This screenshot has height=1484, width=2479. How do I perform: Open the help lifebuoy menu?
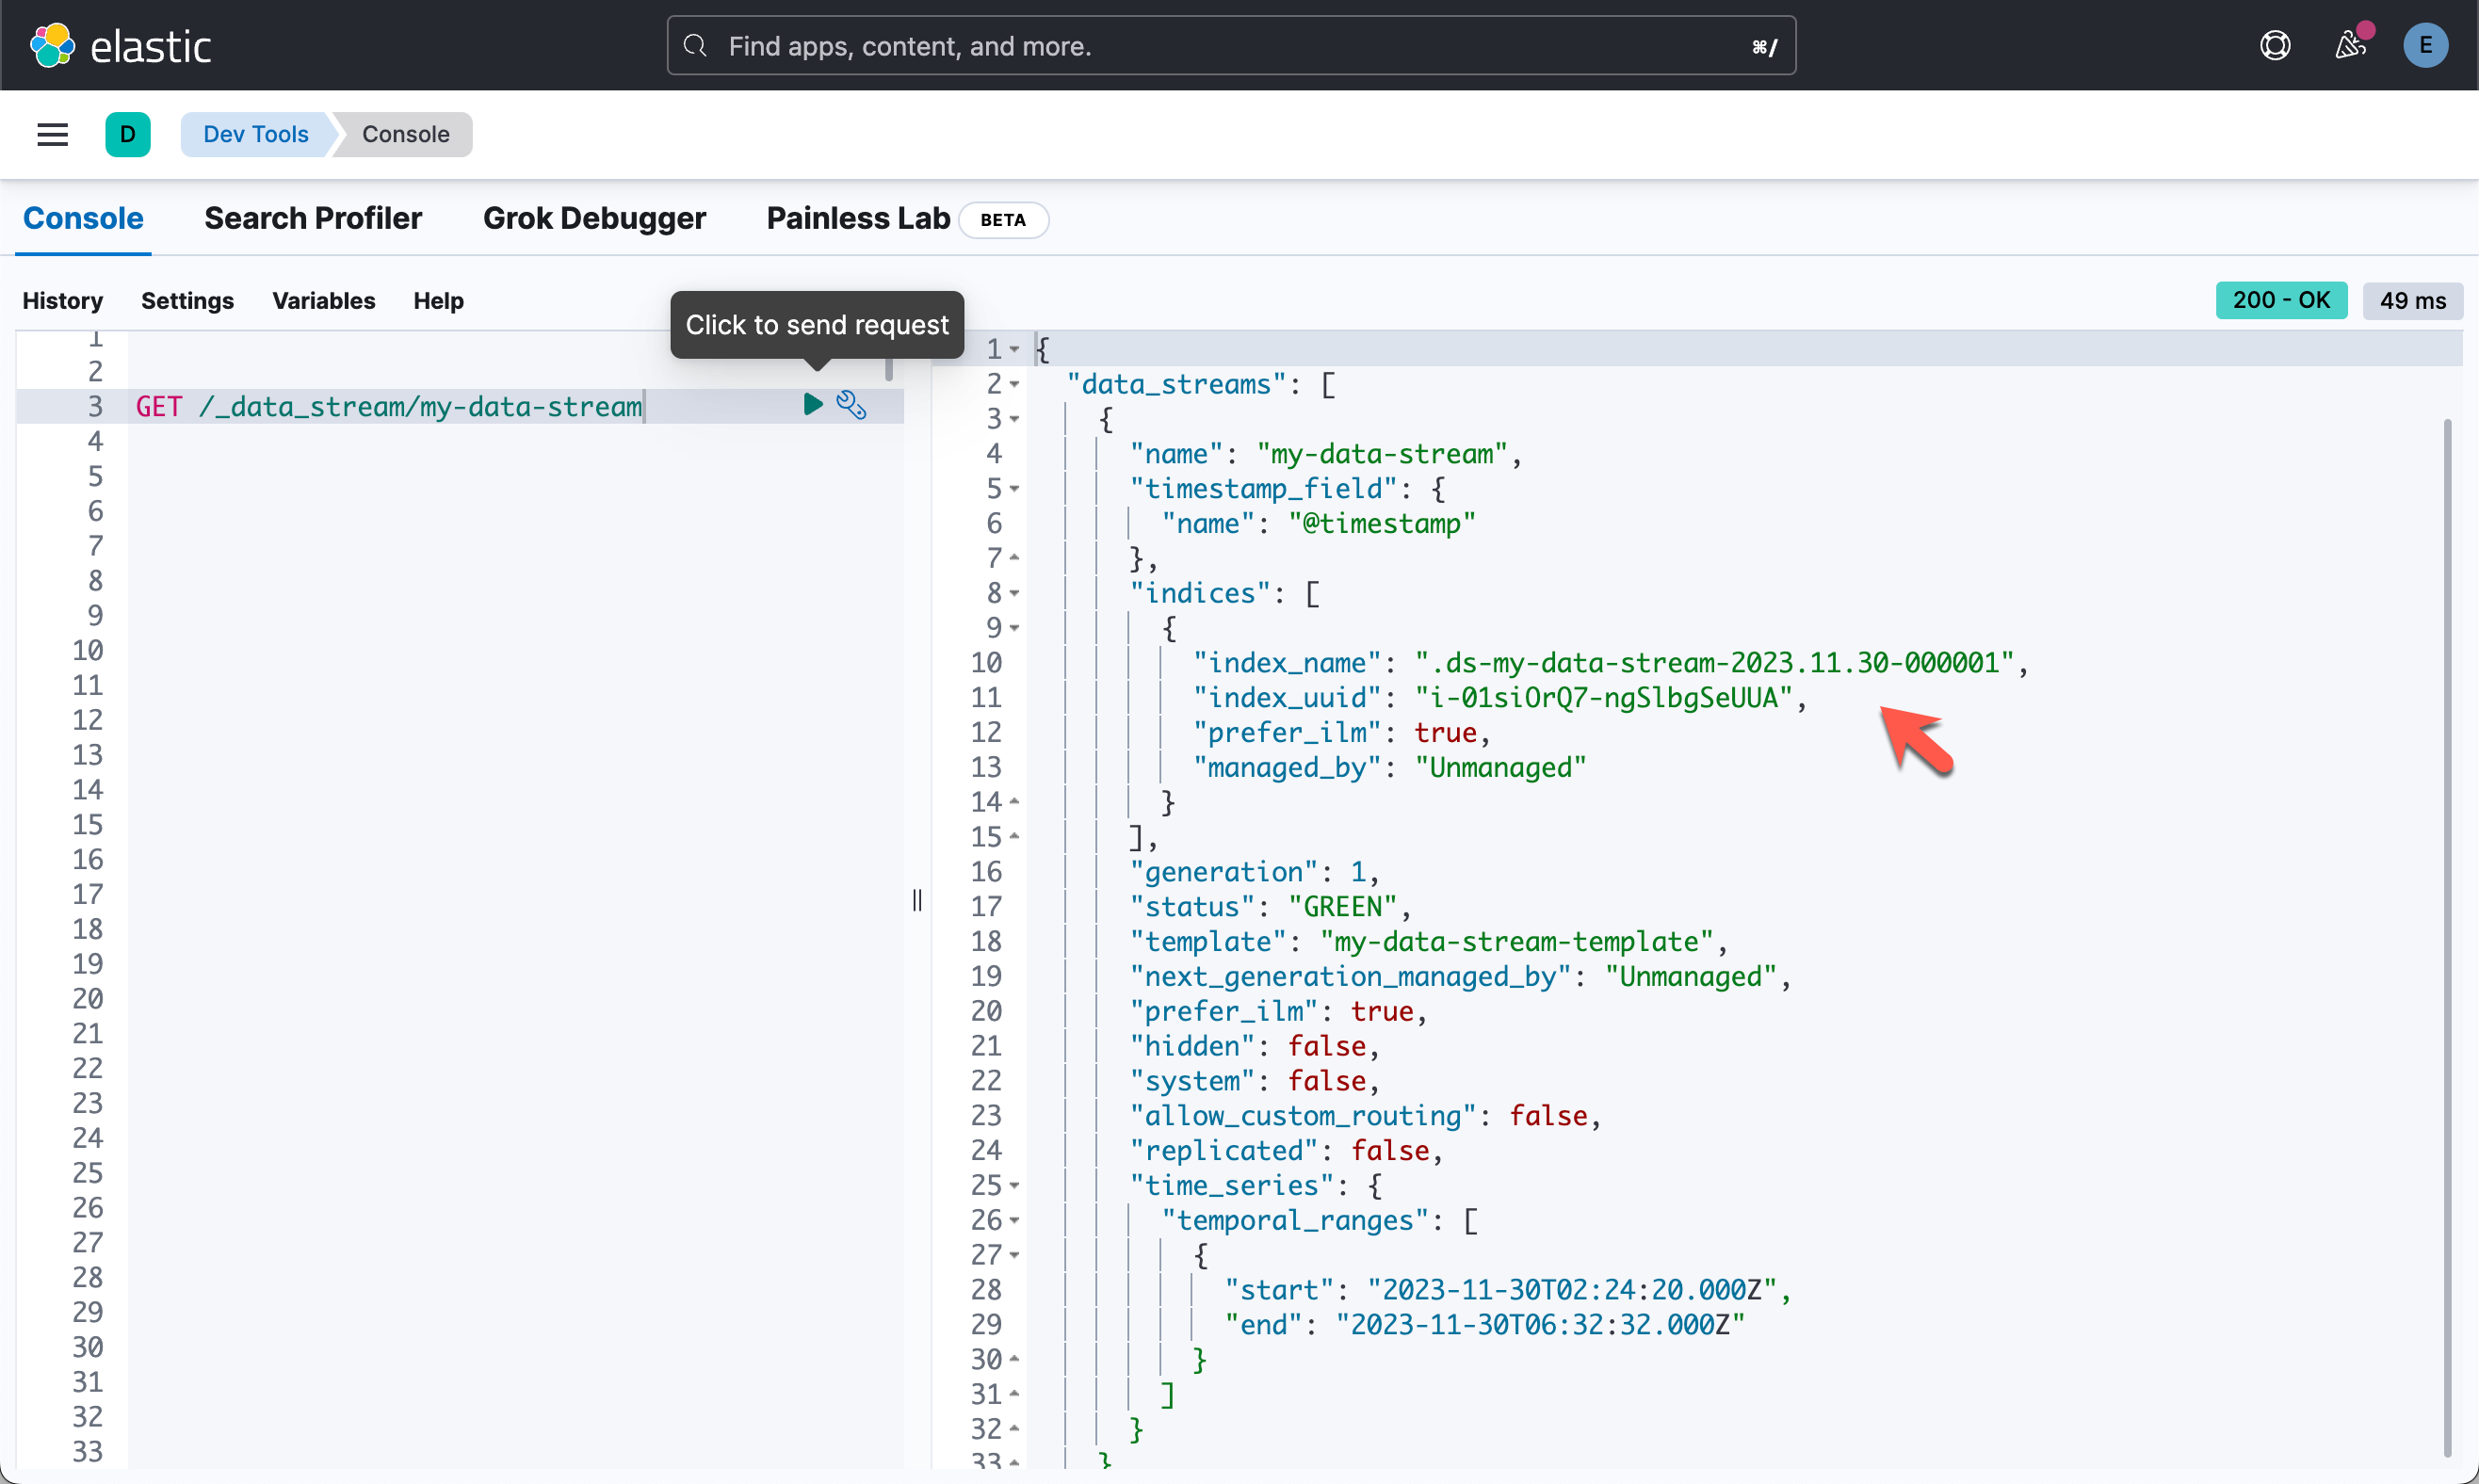click(2275, 46)
